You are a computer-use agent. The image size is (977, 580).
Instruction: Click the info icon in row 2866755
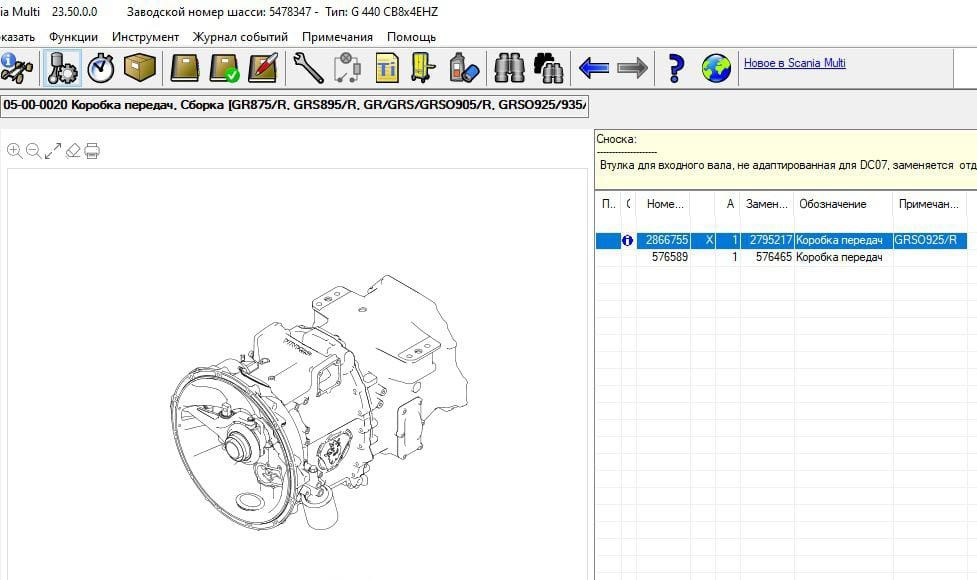(628, 241)
